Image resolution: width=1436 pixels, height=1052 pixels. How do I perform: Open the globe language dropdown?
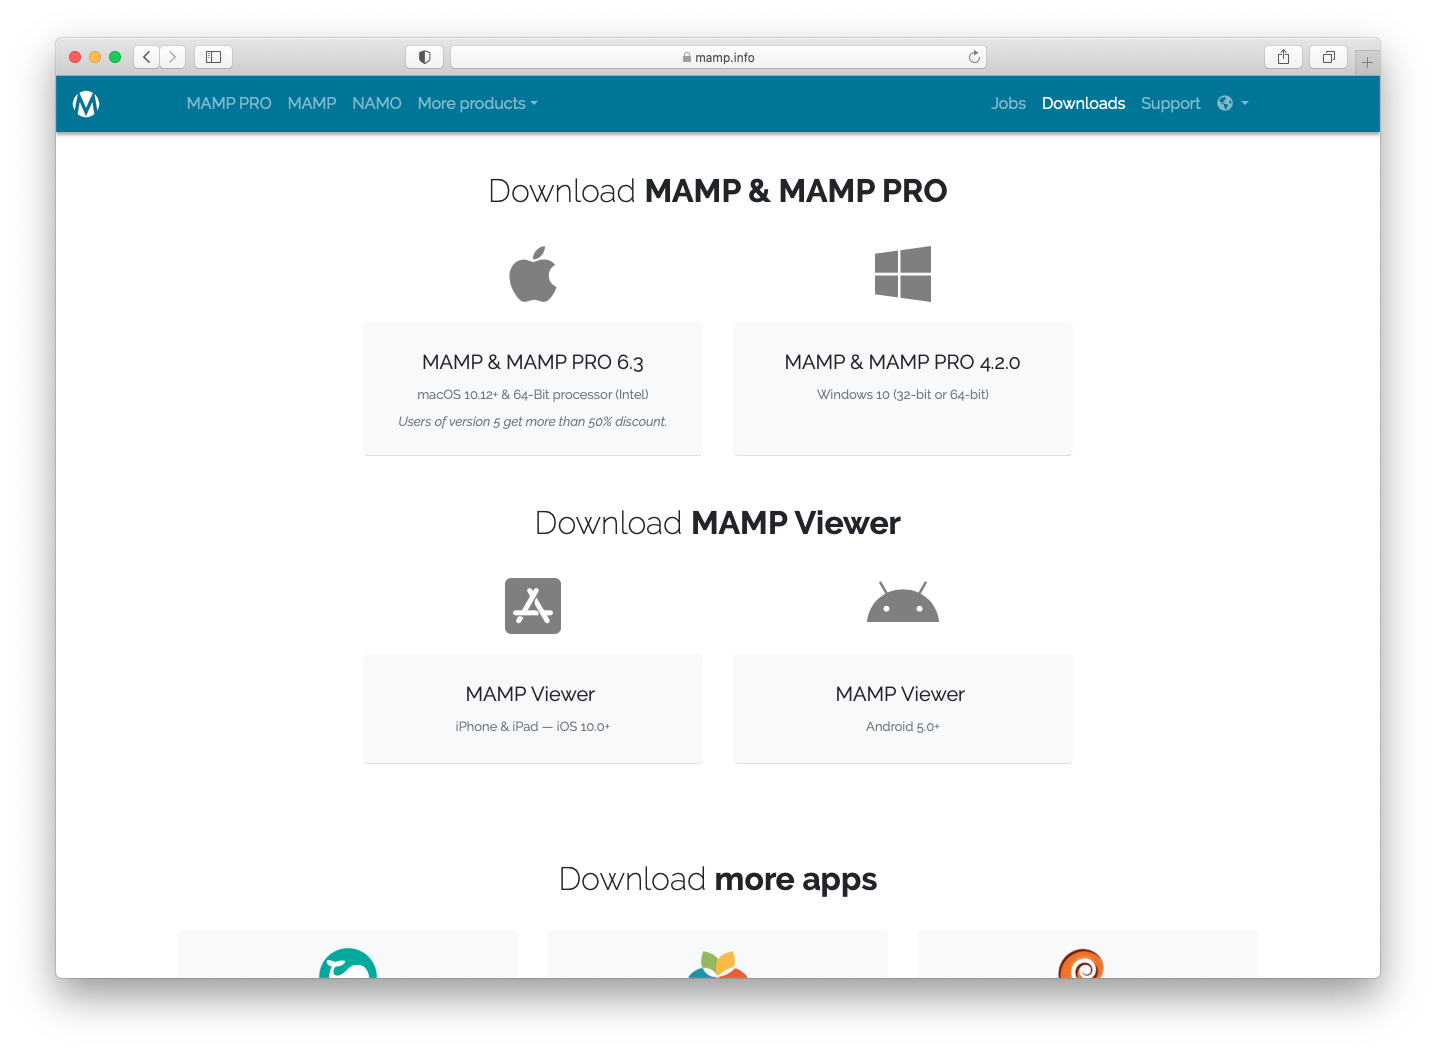coord(1232,104)
